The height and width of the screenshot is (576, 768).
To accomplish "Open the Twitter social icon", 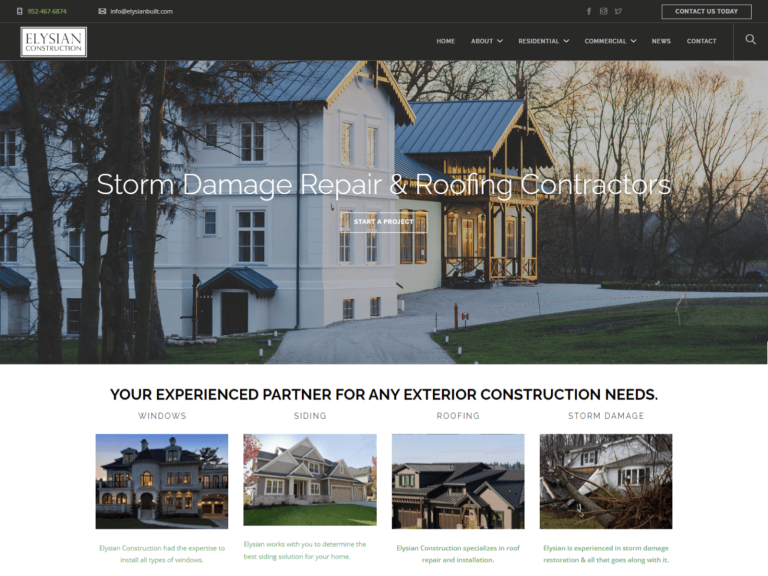I will click(618, 11).
